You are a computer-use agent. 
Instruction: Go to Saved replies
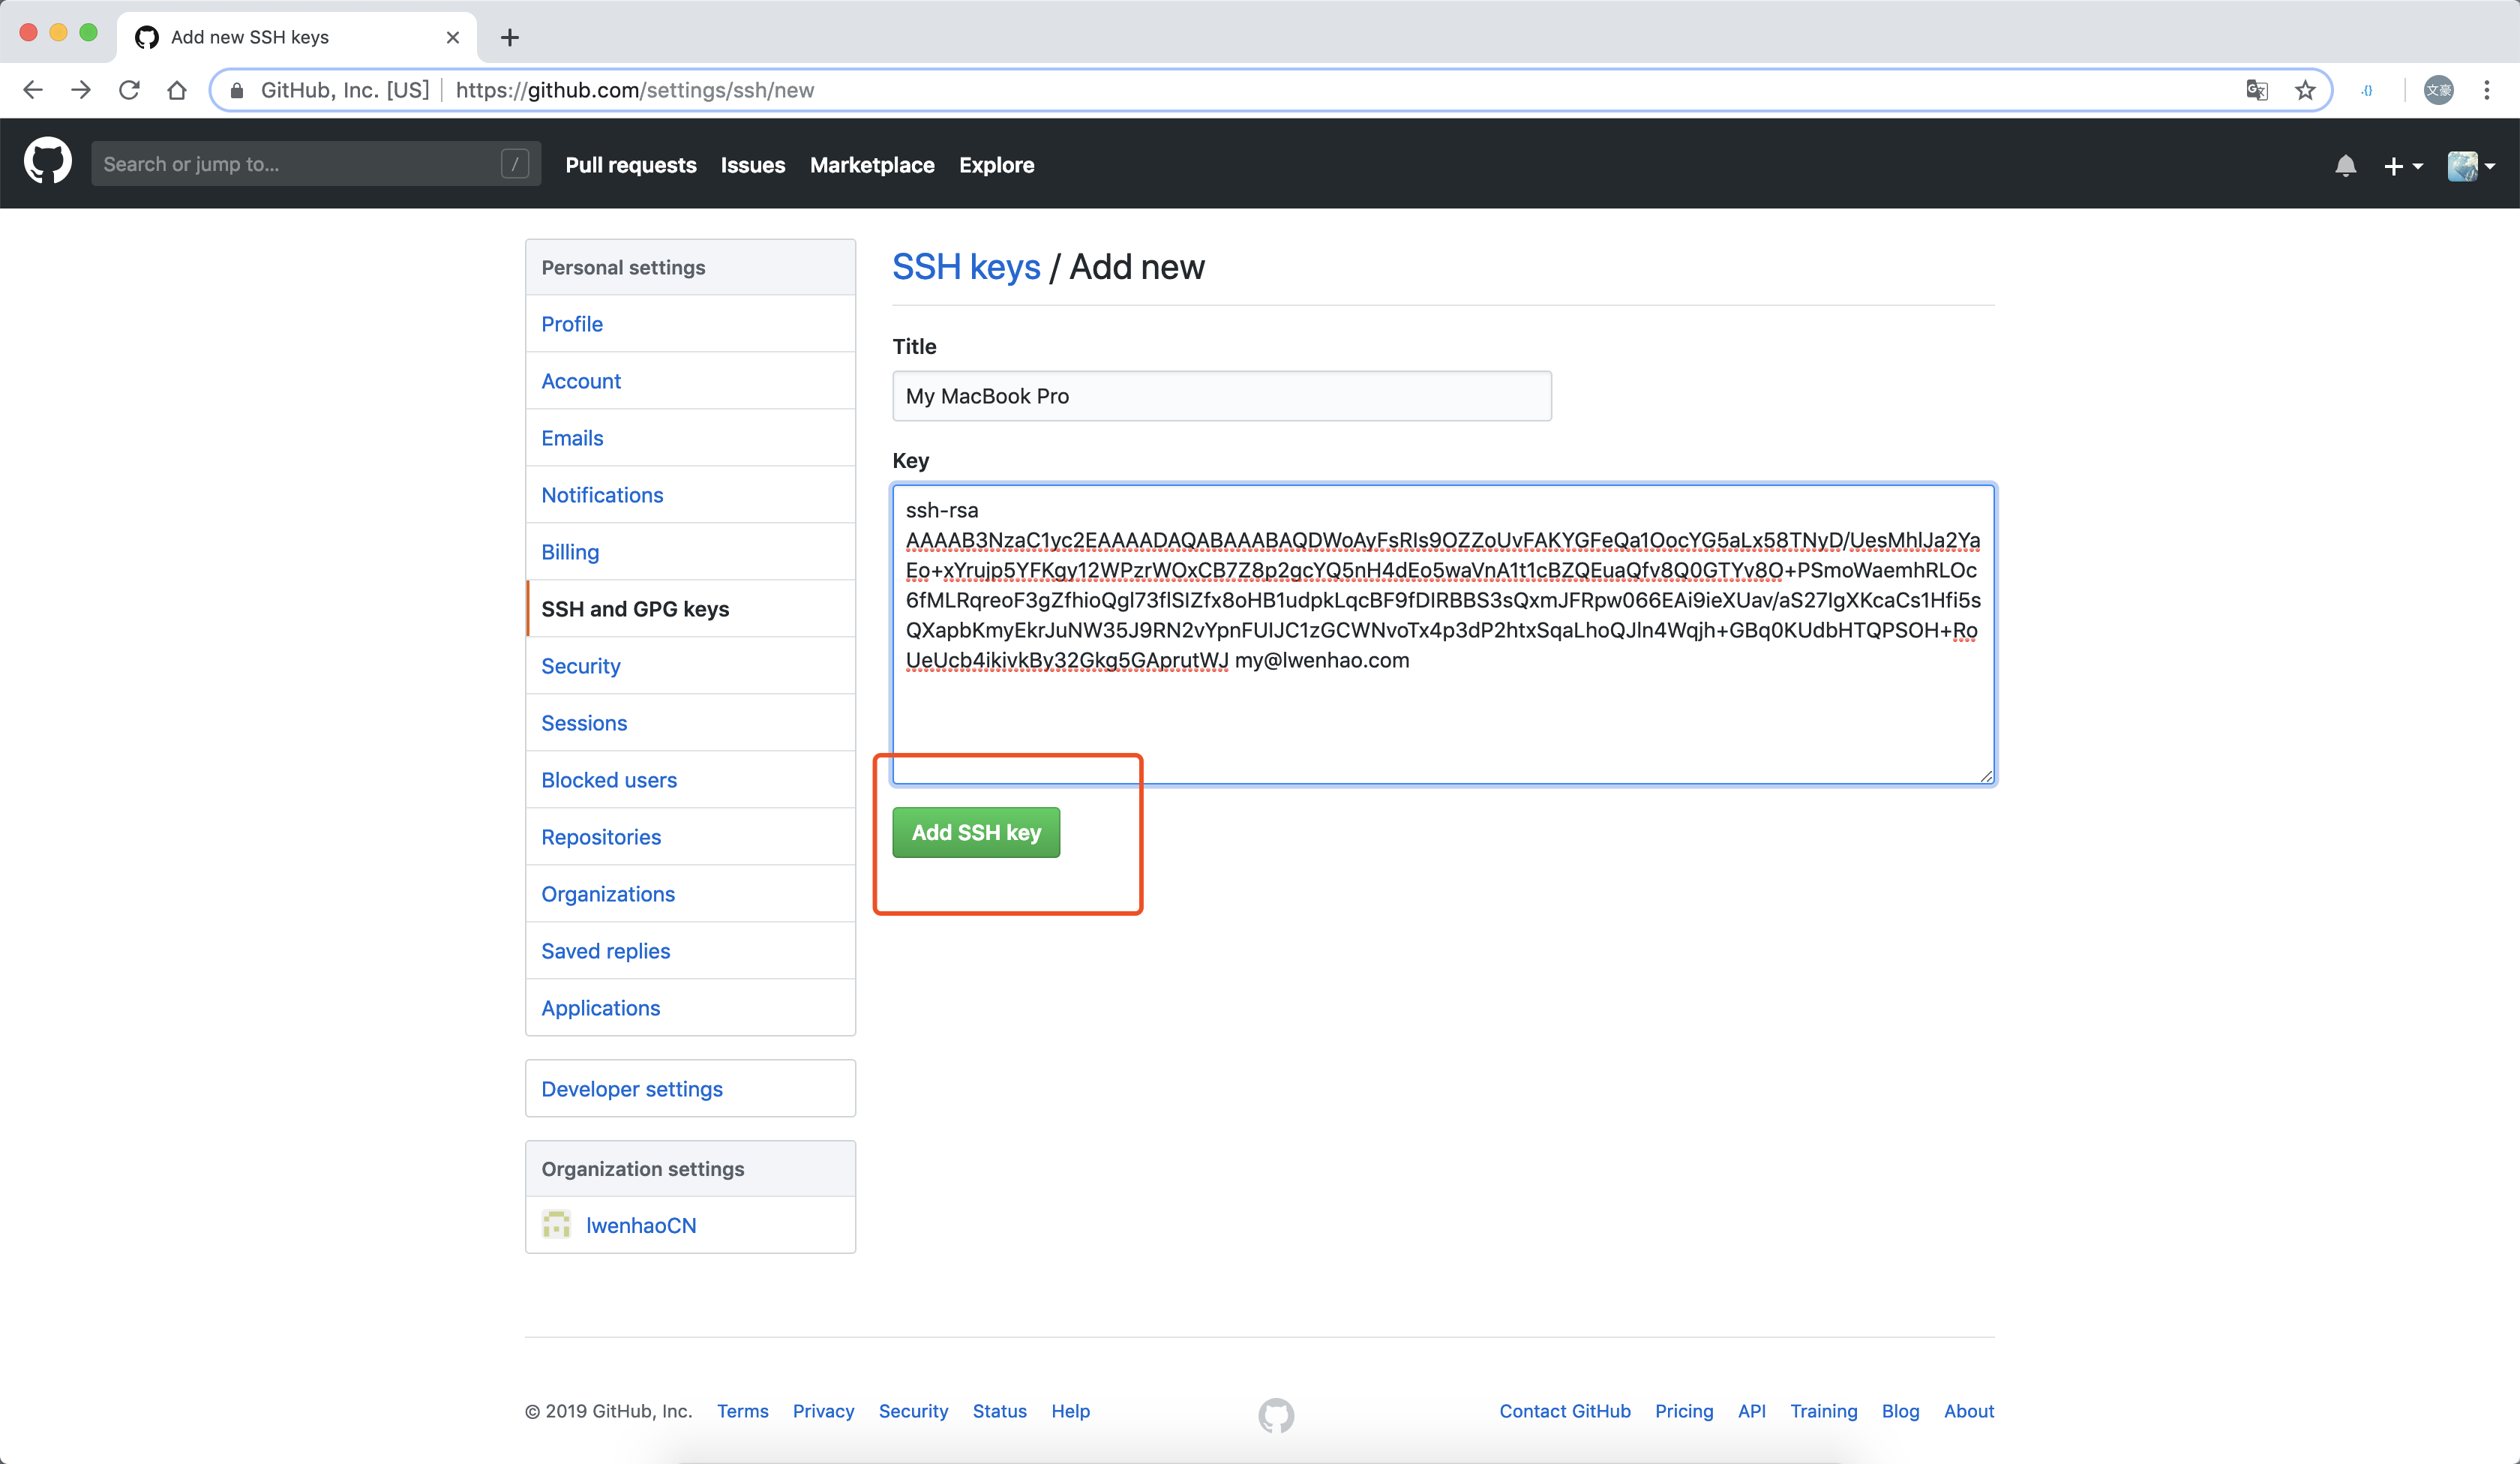click(x=690, y=951)
